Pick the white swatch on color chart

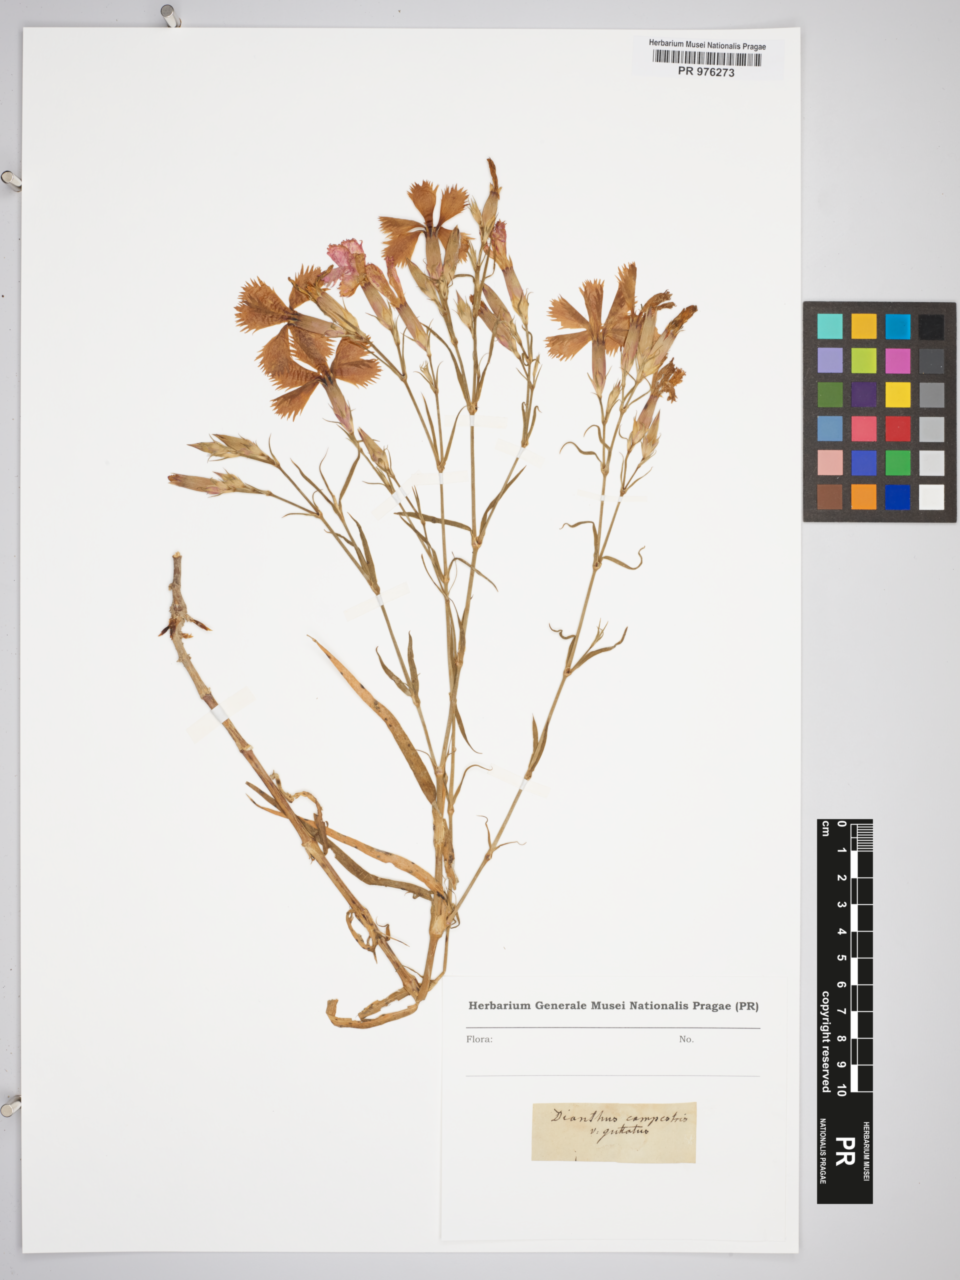point(930,497)
